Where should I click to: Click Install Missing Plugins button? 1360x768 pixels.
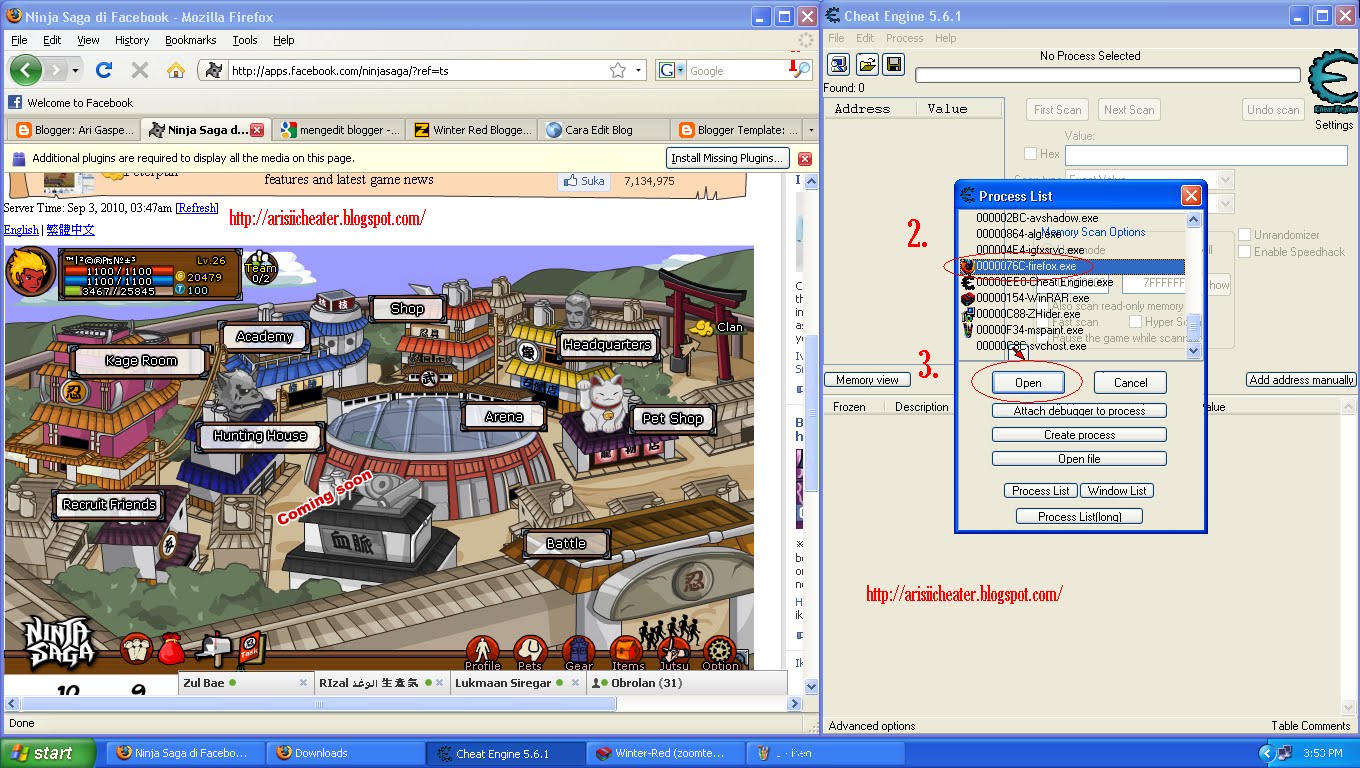[727, 158]
